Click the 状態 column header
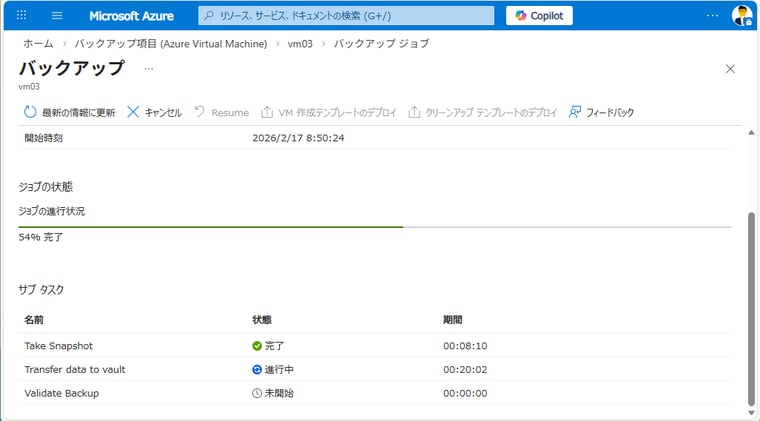 262,320
